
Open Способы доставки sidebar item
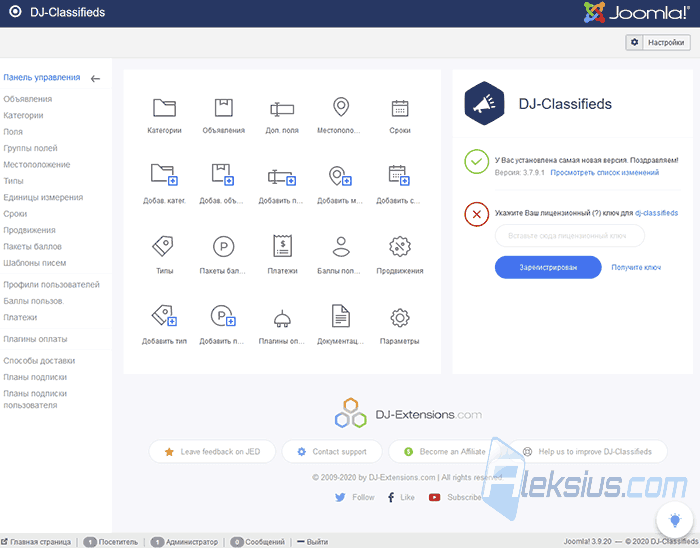point(39,361)
